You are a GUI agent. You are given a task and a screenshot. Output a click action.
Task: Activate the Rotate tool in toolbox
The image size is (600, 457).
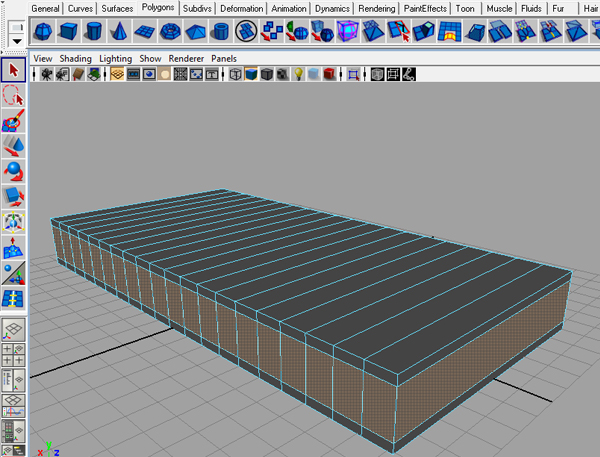(x=14, y=170)
